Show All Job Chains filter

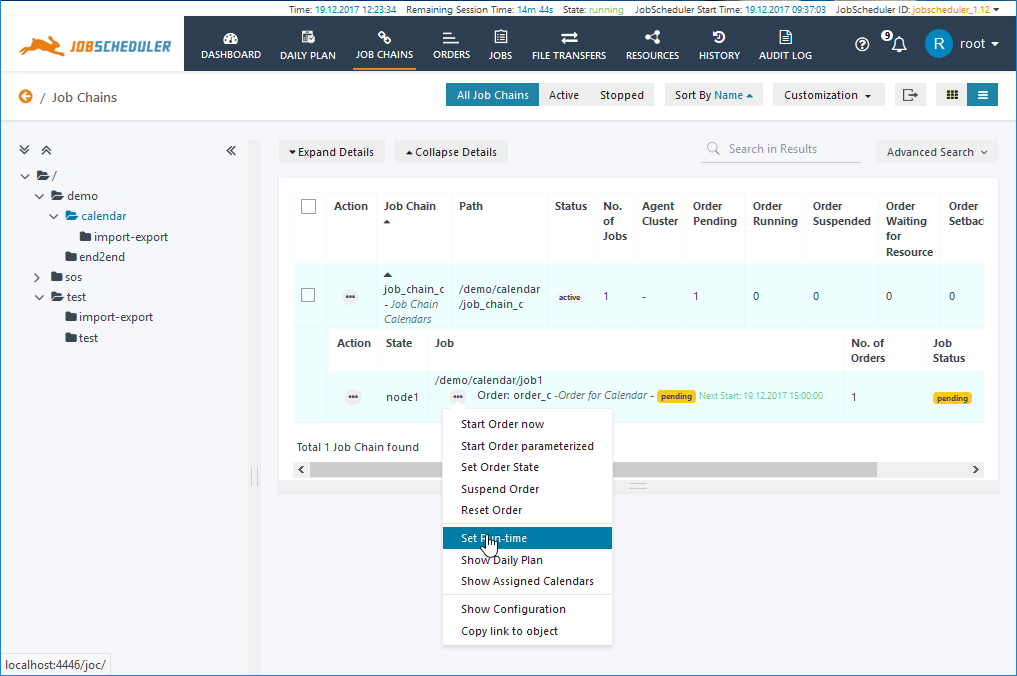(492, 95)
